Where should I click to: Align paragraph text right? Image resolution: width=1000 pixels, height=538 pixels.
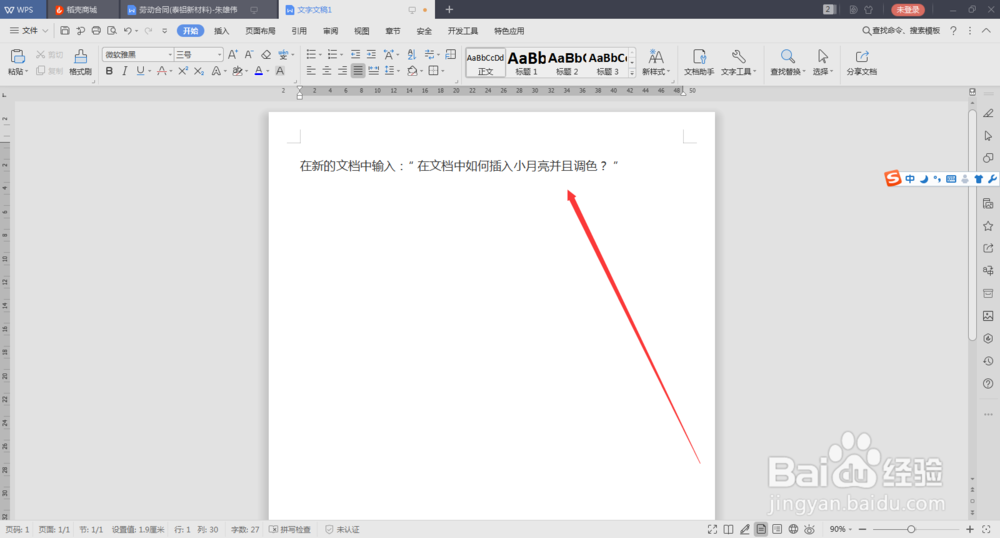[342, 71]
